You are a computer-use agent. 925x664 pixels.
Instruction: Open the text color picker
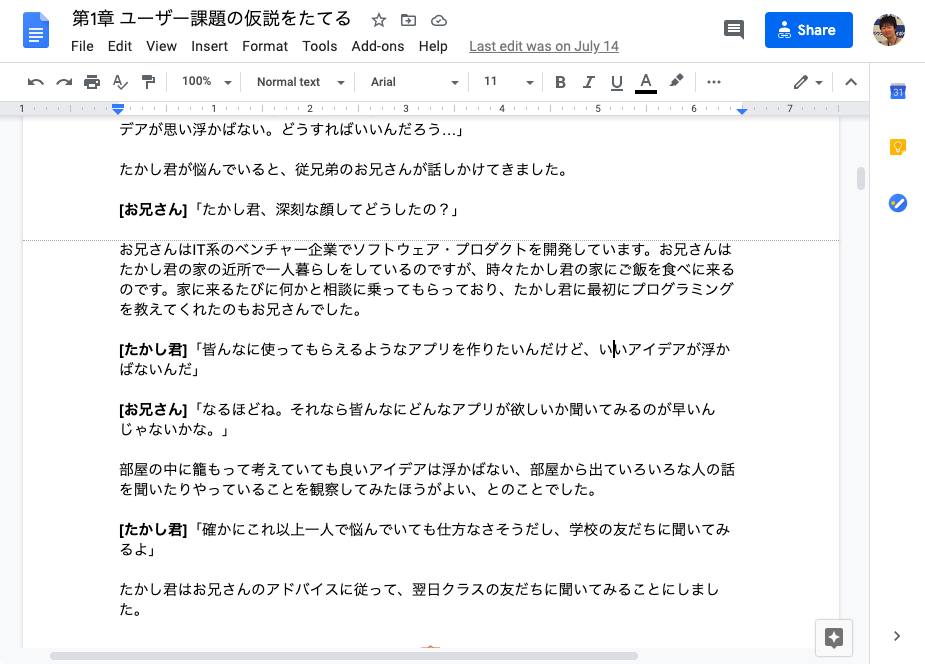(645, 82)
